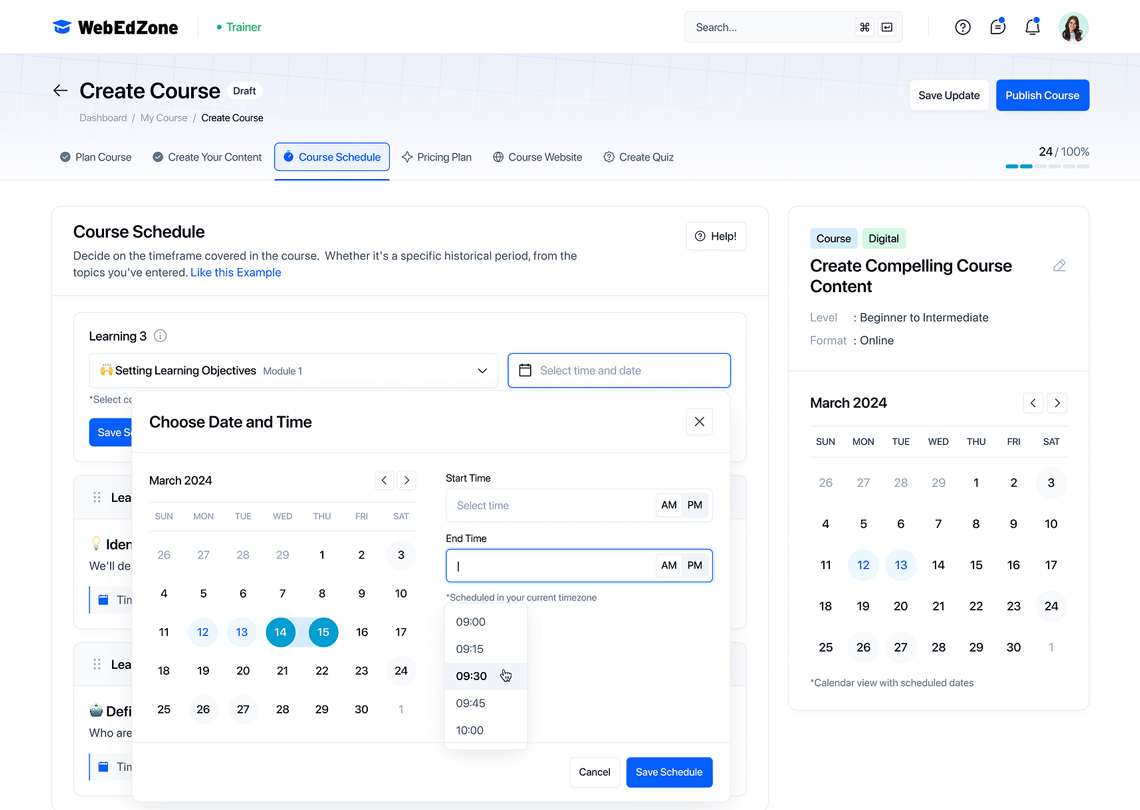Click the user profile avatar
This screenshot has height=810, width=1140.
[1073, 28]
